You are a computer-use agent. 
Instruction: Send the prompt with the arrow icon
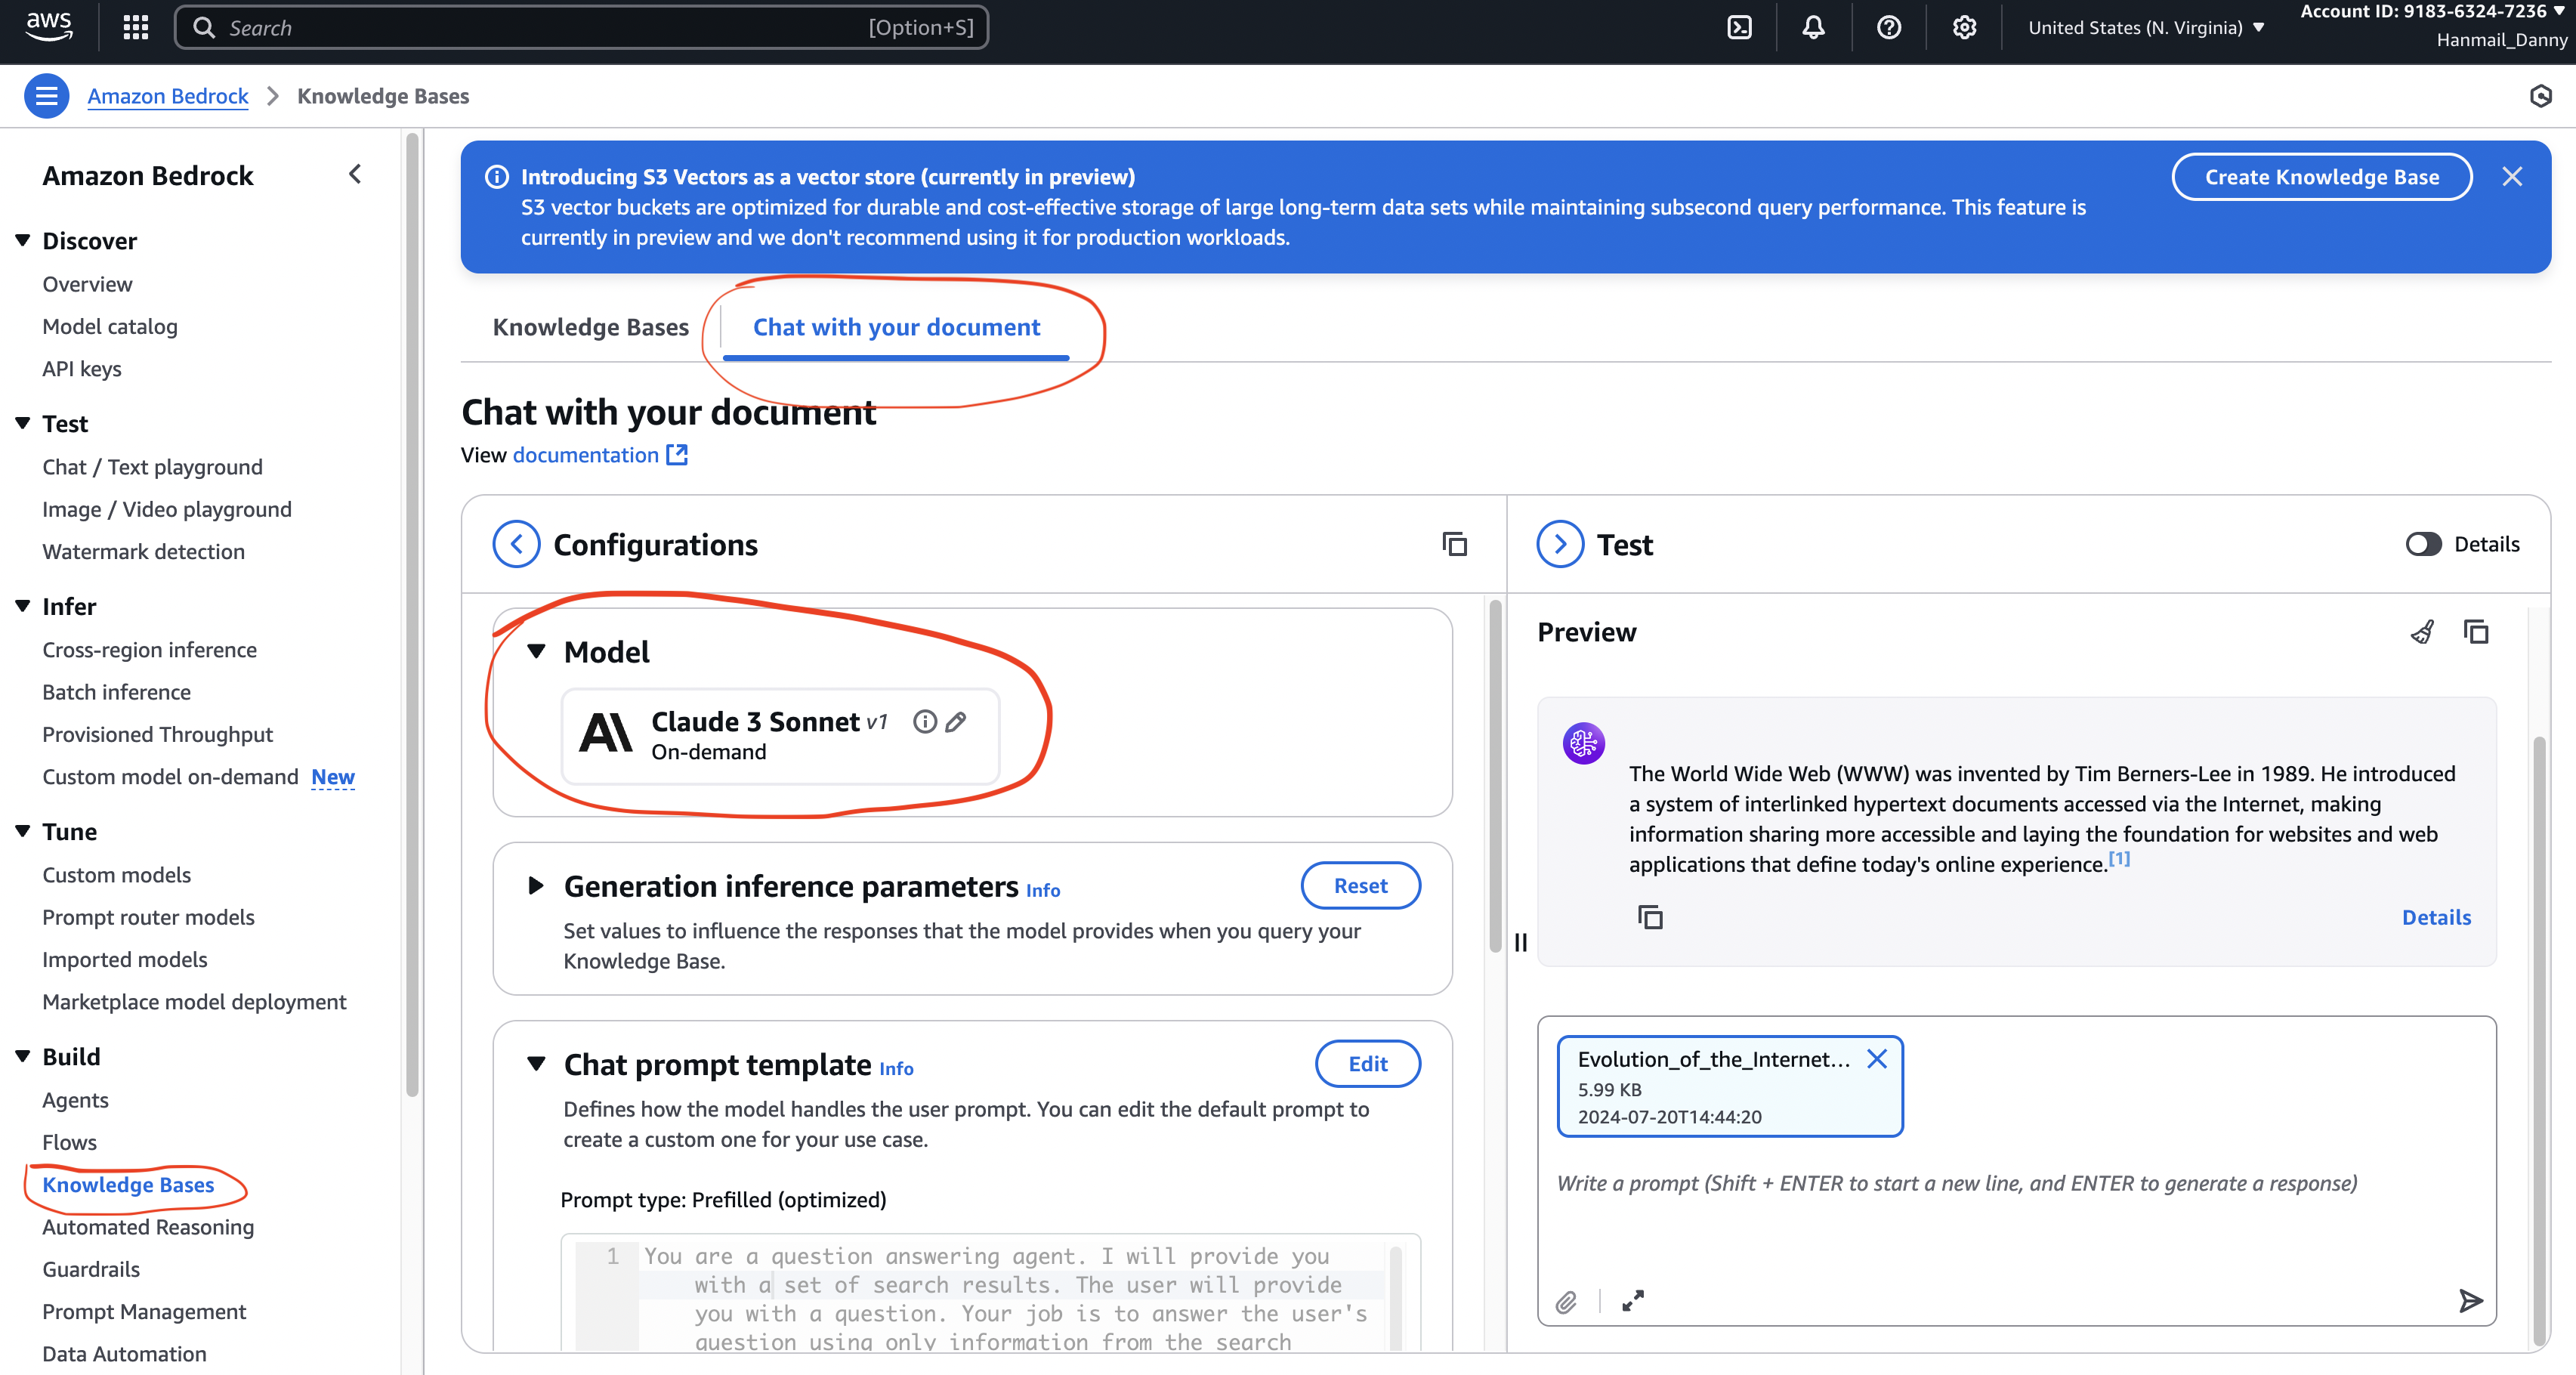[x=2470, y=1300]
